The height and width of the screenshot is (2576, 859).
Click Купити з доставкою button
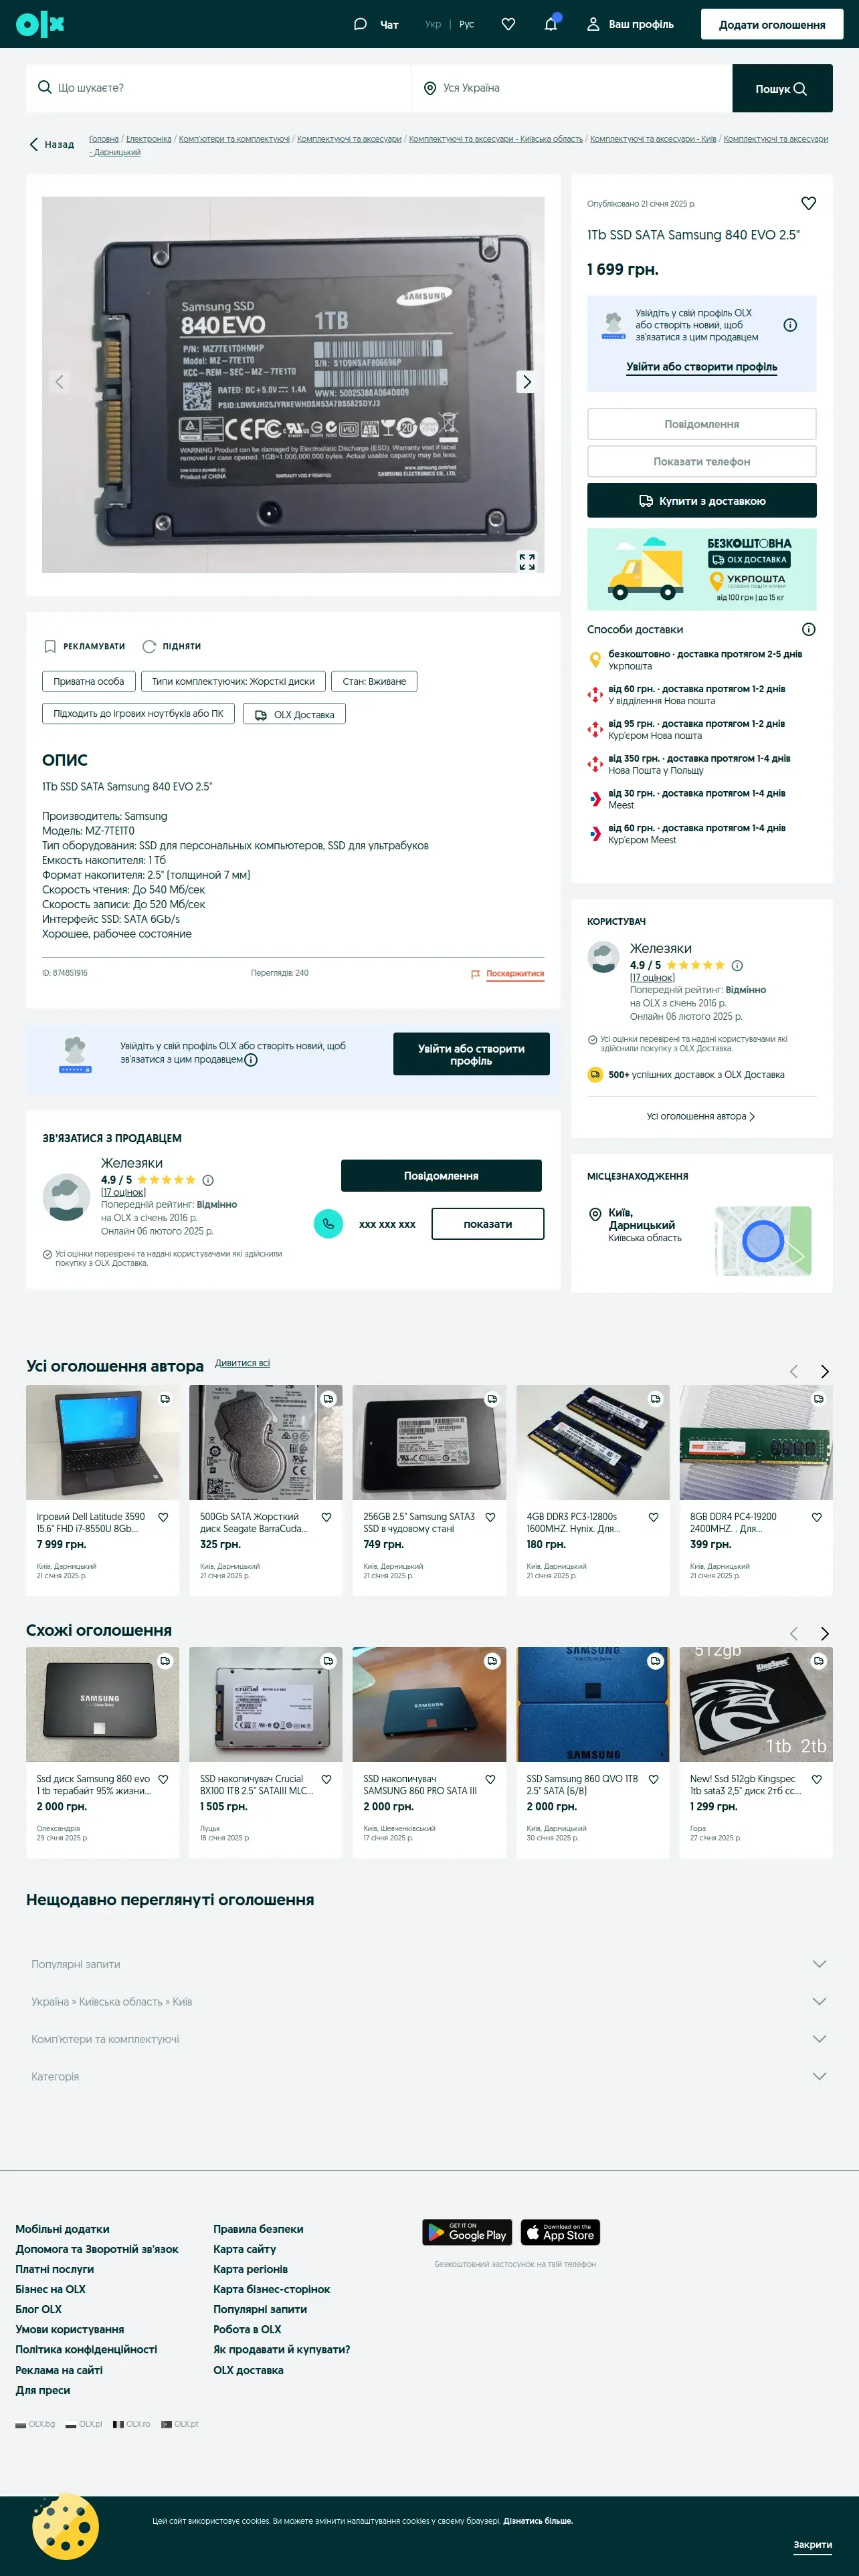pyautogui.click(x=701, y=501)
